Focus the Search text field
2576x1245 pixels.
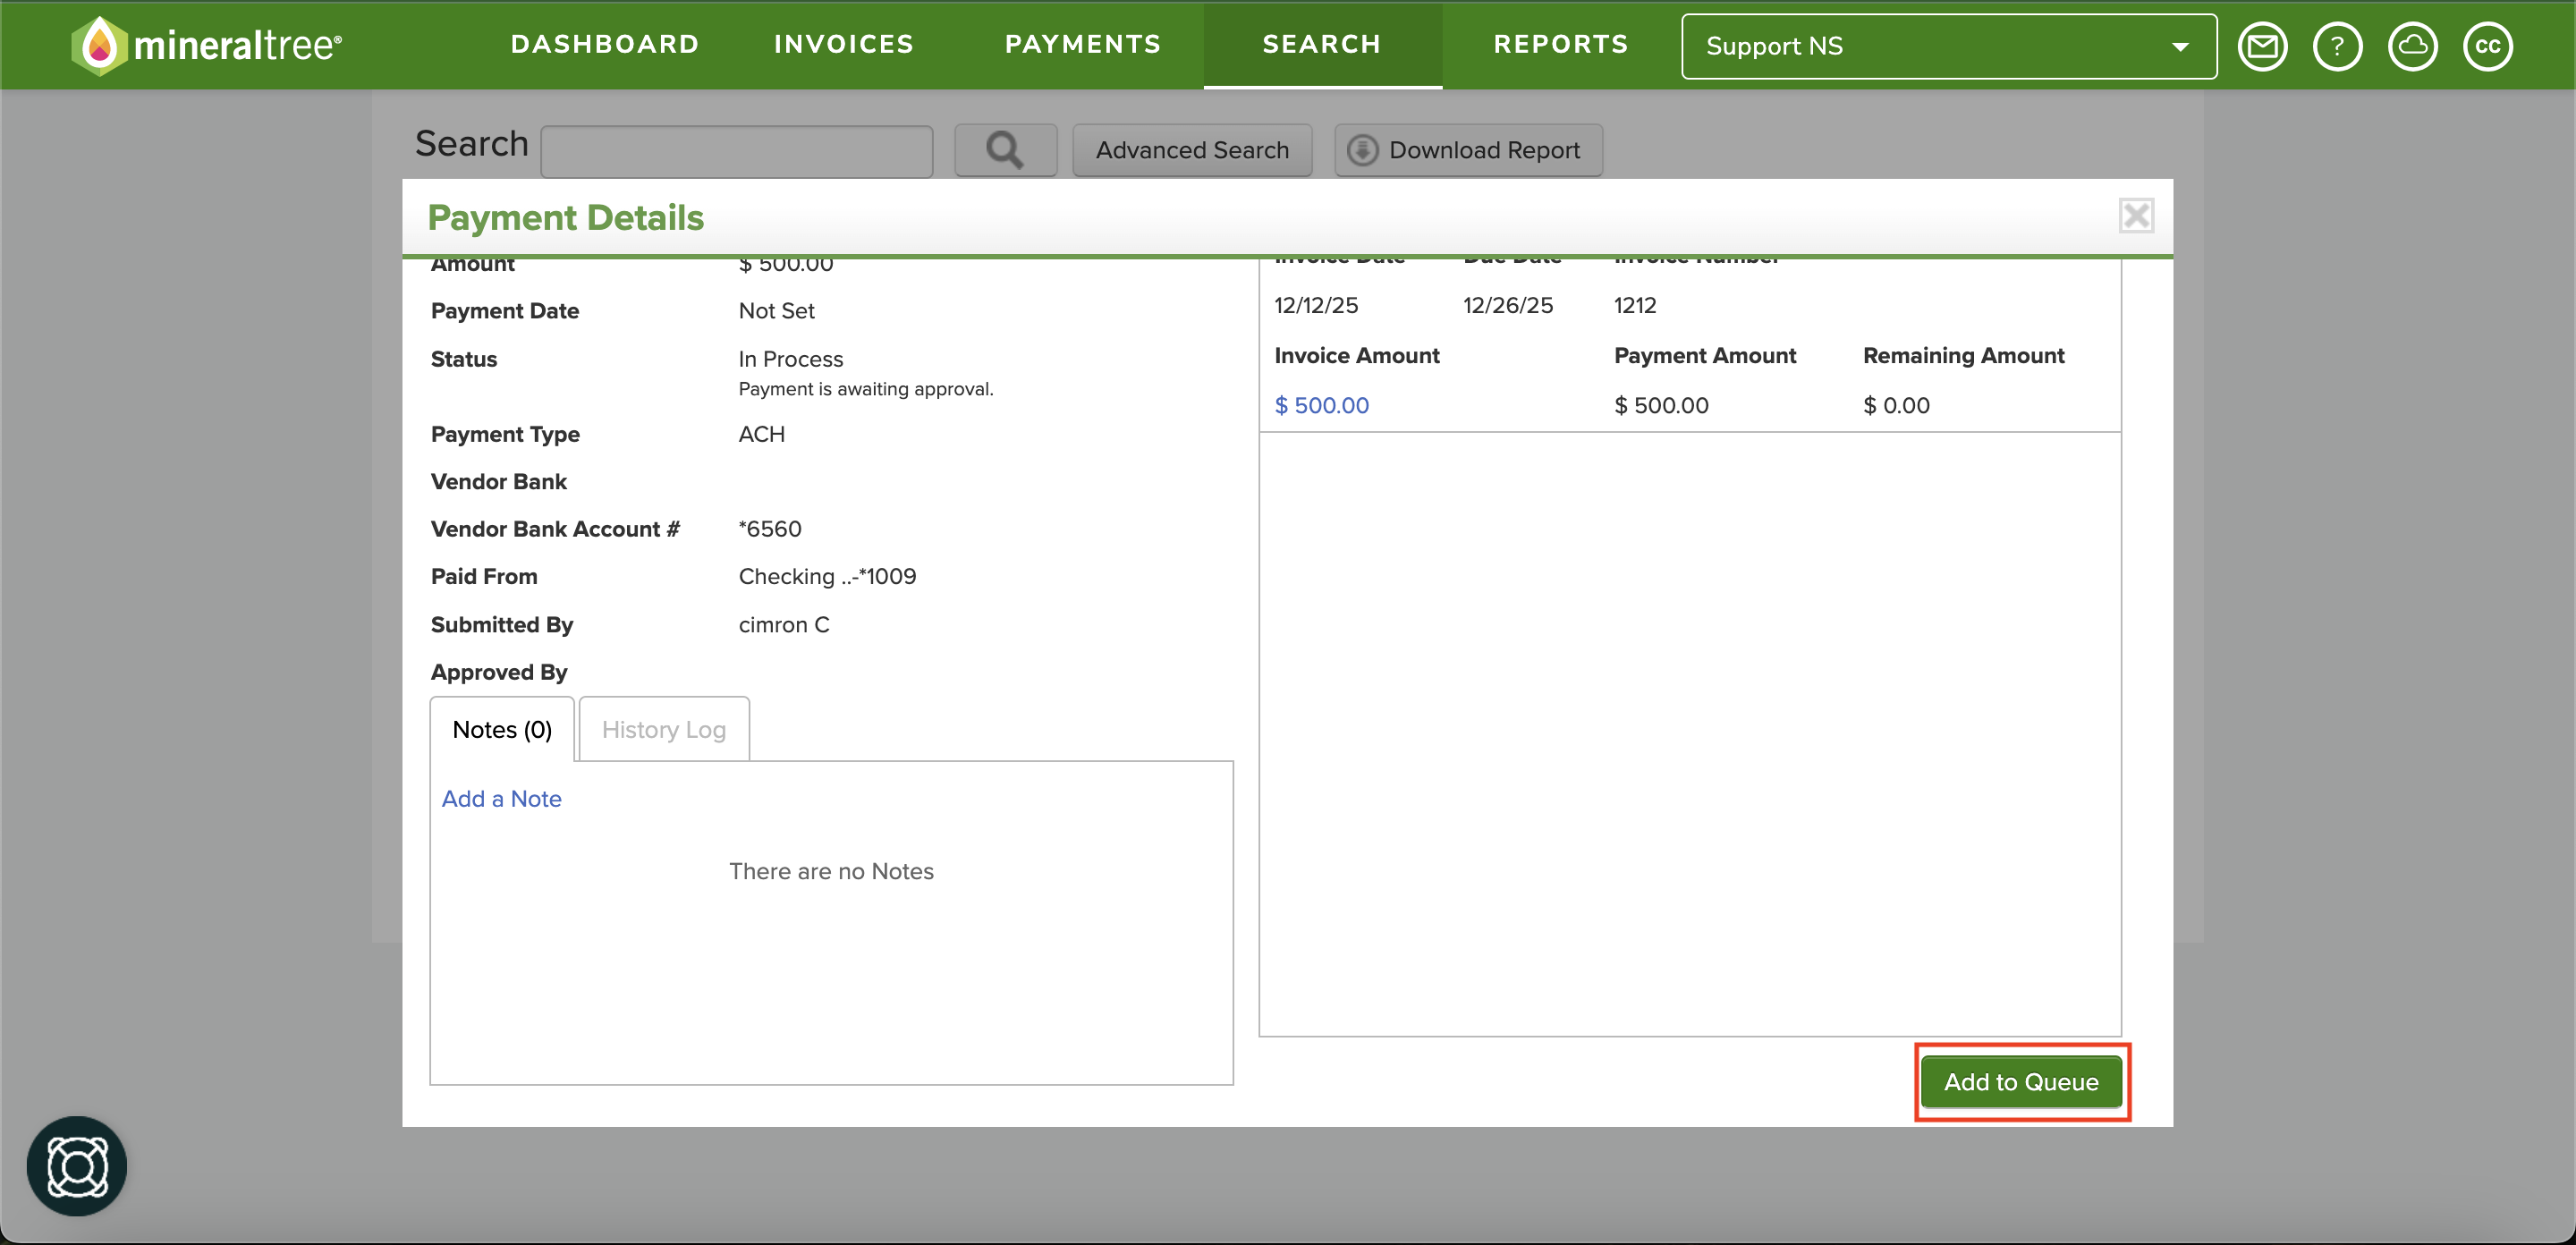click(x=737, y=151)
